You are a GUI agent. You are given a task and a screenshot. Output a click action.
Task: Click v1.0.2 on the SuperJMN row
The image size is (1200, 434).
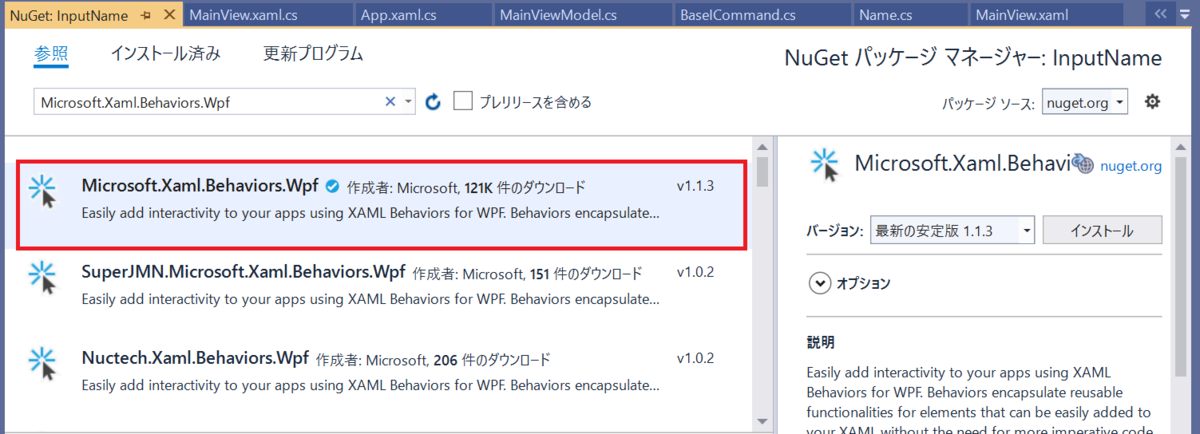pyautogui.click(x=695, y=272)
